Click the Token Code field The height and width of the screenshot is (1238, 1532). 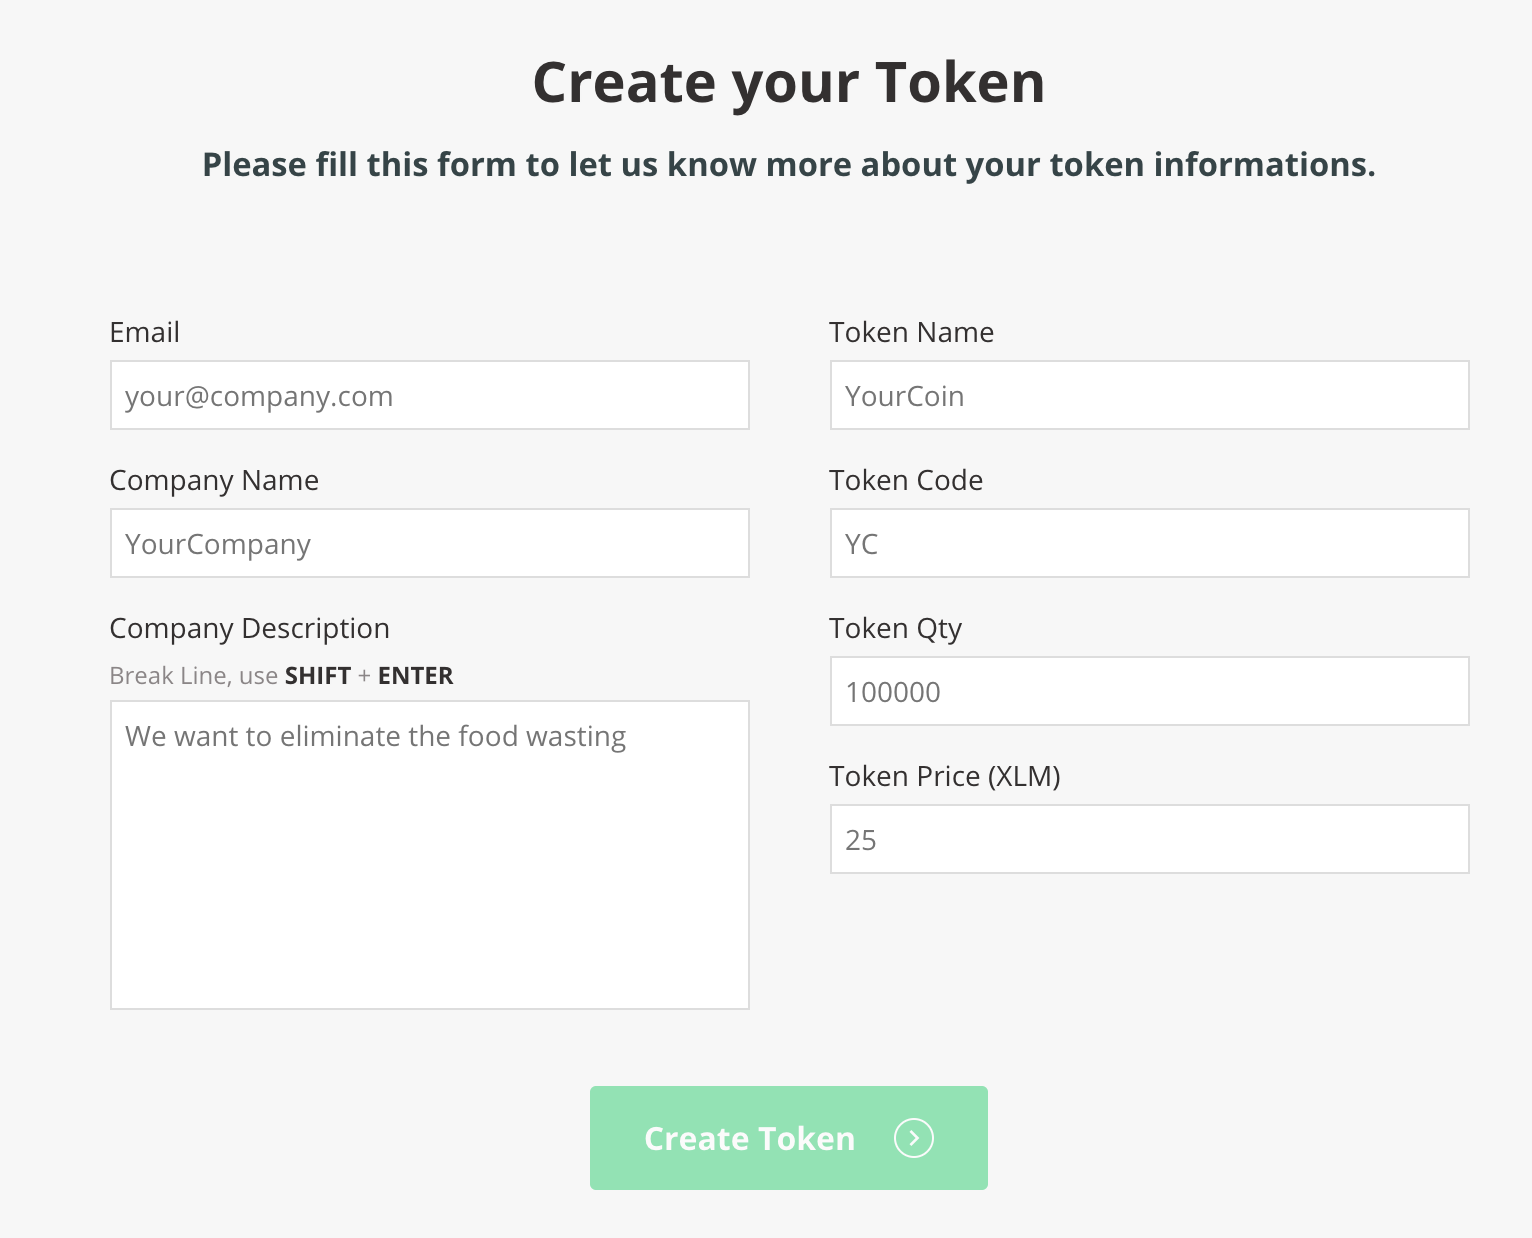(x=1149, y=544)
